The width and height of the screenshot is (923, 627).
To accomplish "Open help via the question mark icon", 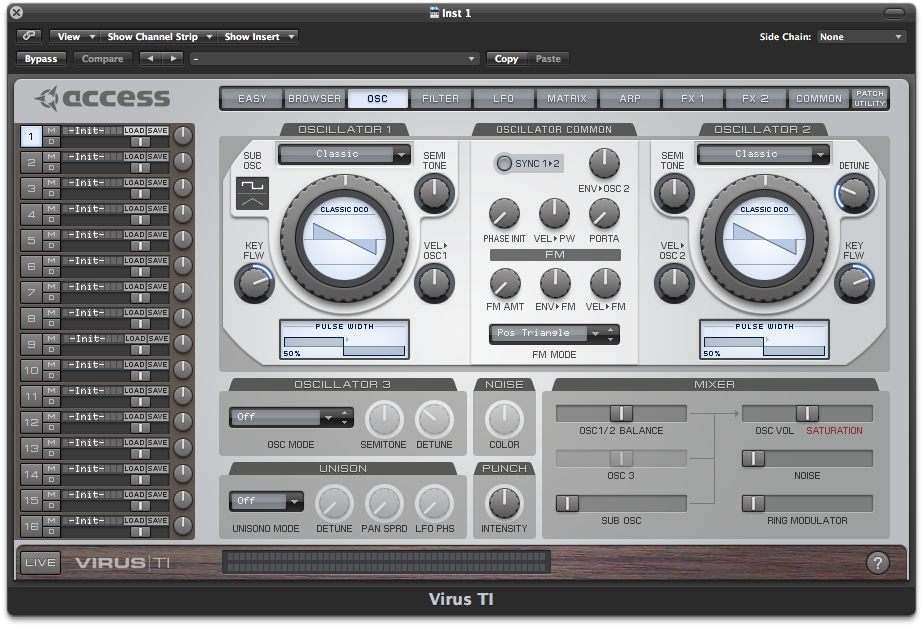I will coord(878,563).
